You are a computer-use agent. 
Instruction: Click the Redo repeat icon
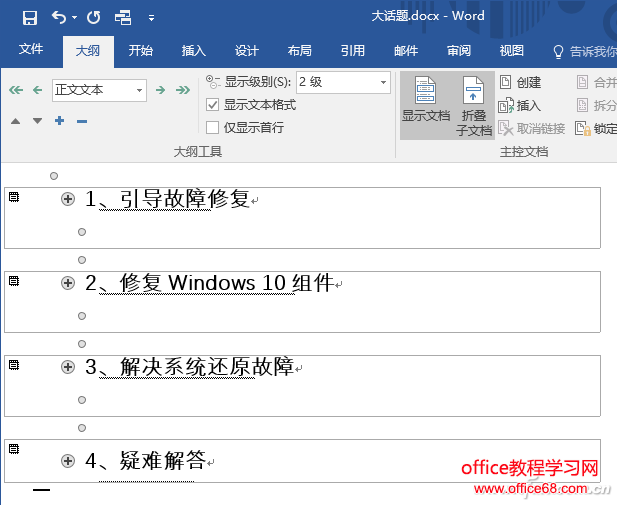point(94,18)
